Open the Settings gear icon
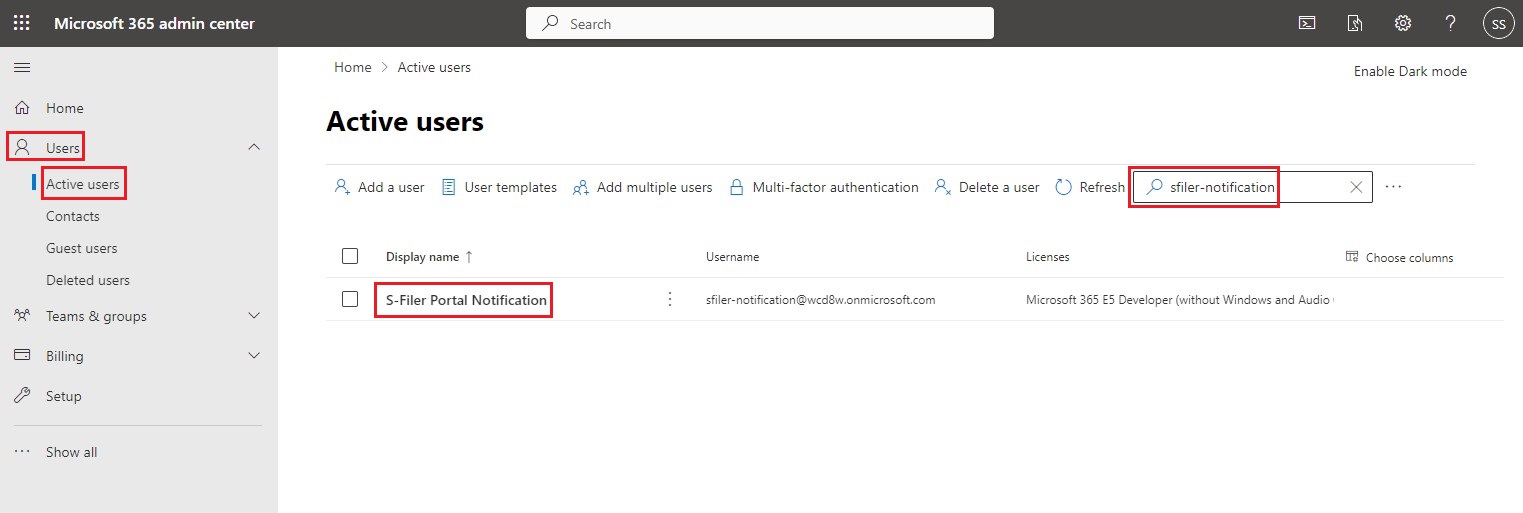The image size is (1523, 513). coord(1403,23)
